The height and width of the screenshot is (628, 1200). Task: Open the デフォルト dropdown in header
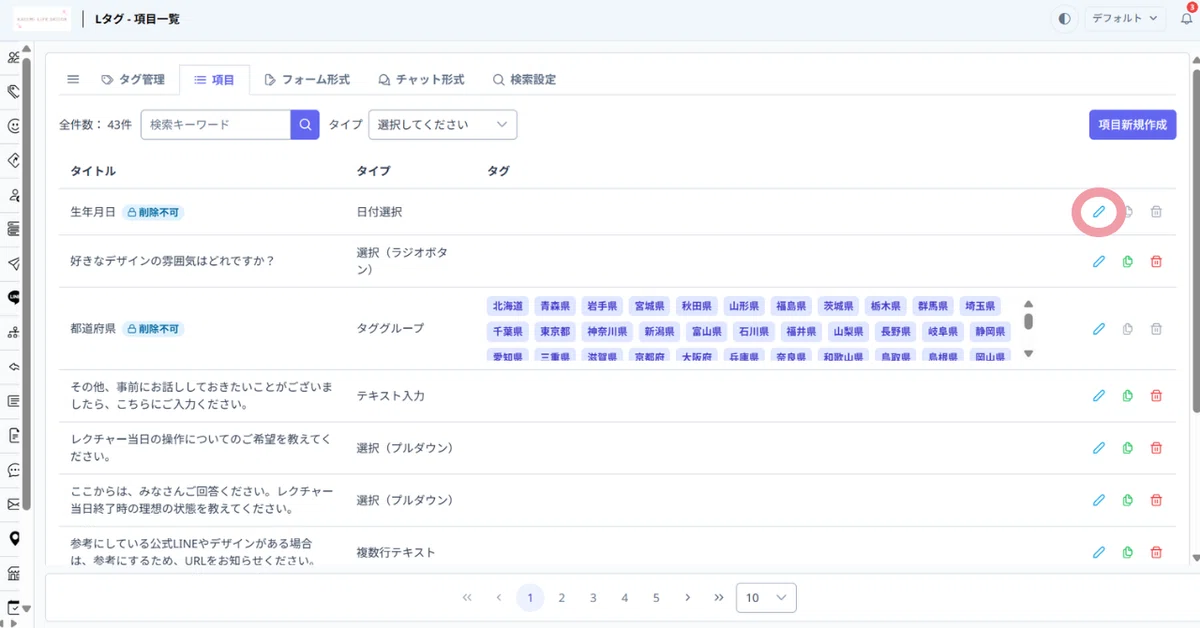[x=1125, y=18]
